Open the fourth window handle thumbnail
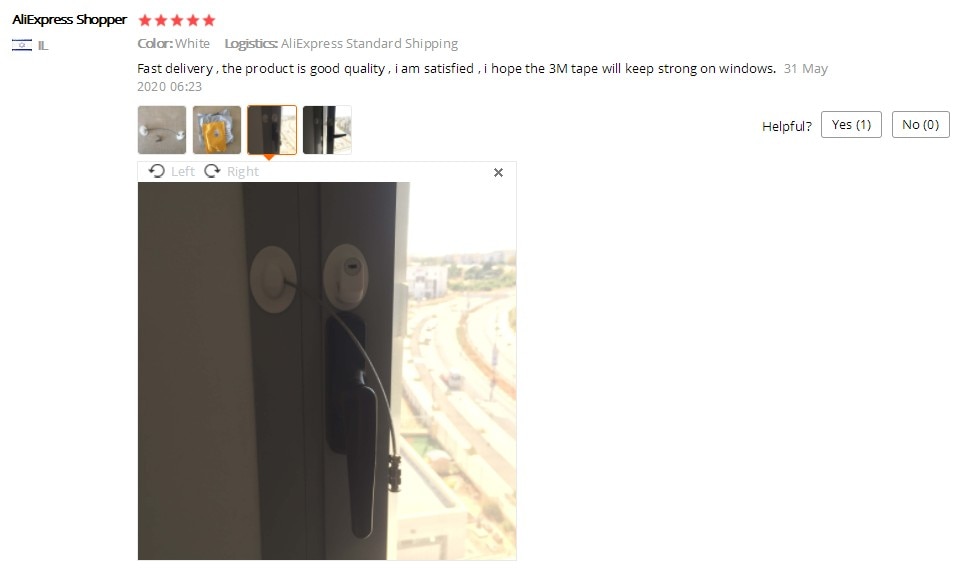This screenshot has width=959, height=569. 327,130
